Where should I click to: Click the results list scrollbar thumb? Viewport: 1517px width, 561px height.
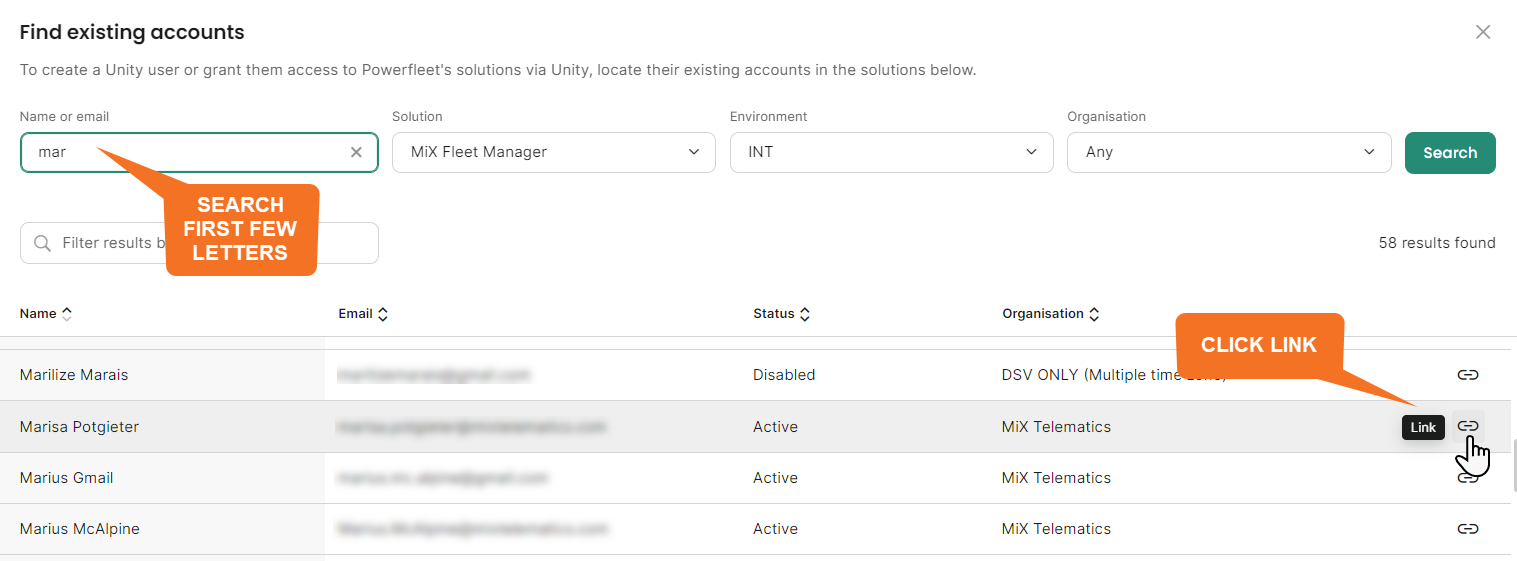click(1513, 465)
